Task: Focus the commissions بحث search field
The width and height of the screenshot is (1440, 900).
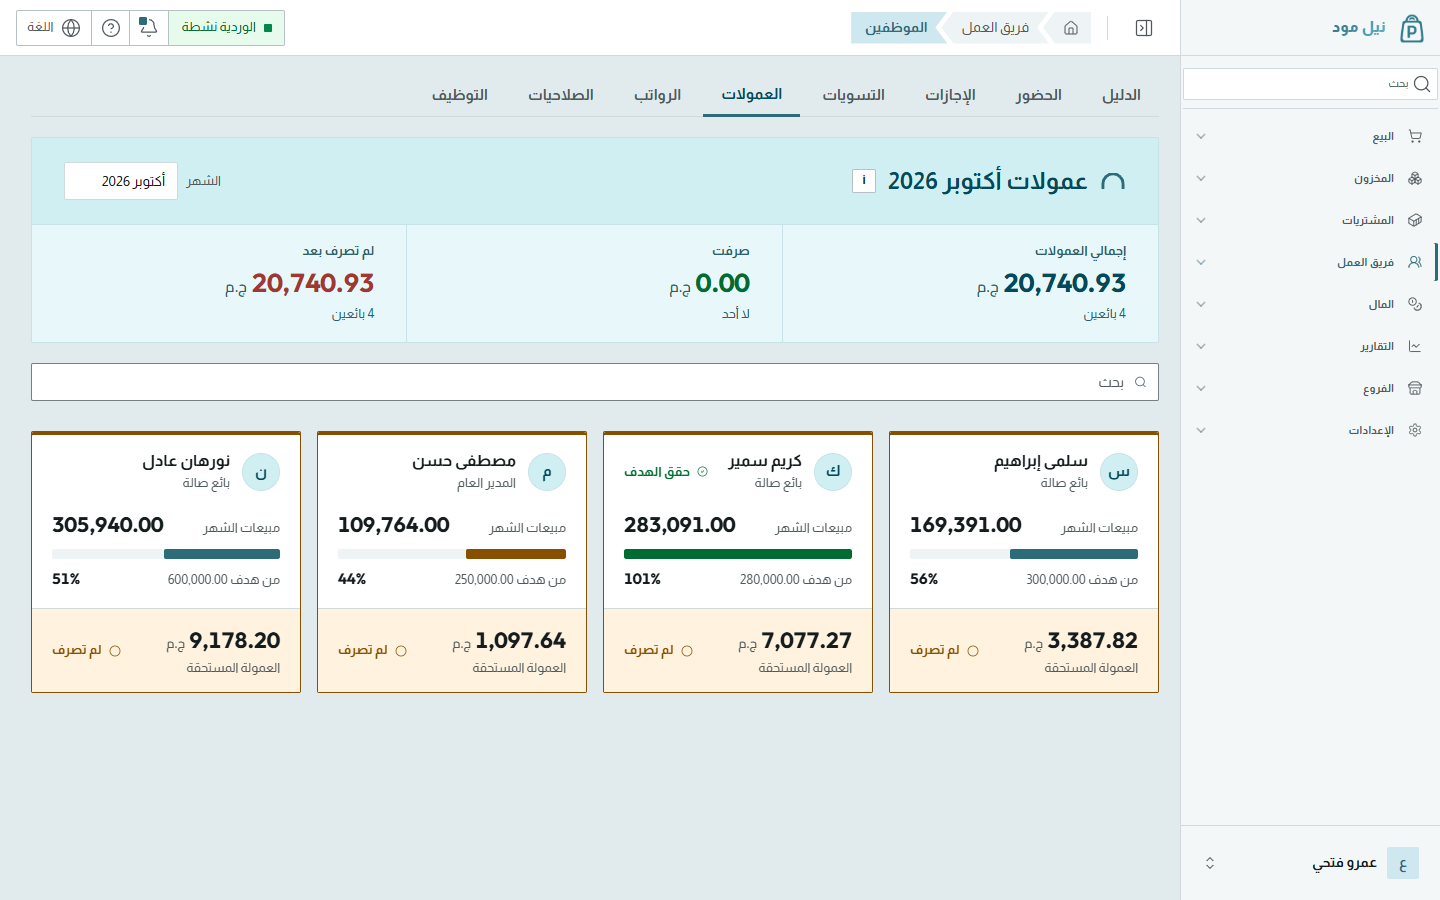Action: click(x=595, y=382)
